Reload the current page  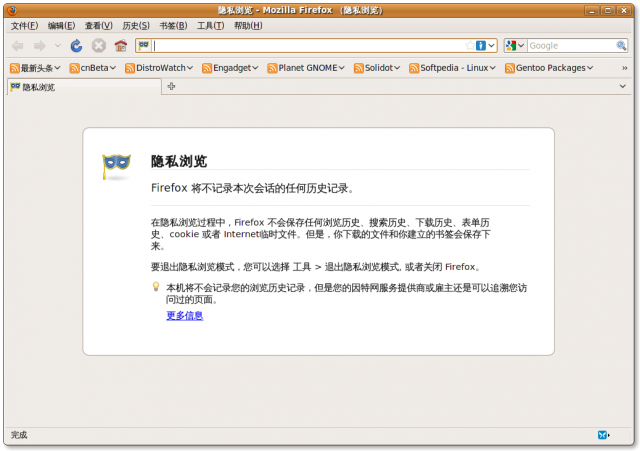point(76,46)
